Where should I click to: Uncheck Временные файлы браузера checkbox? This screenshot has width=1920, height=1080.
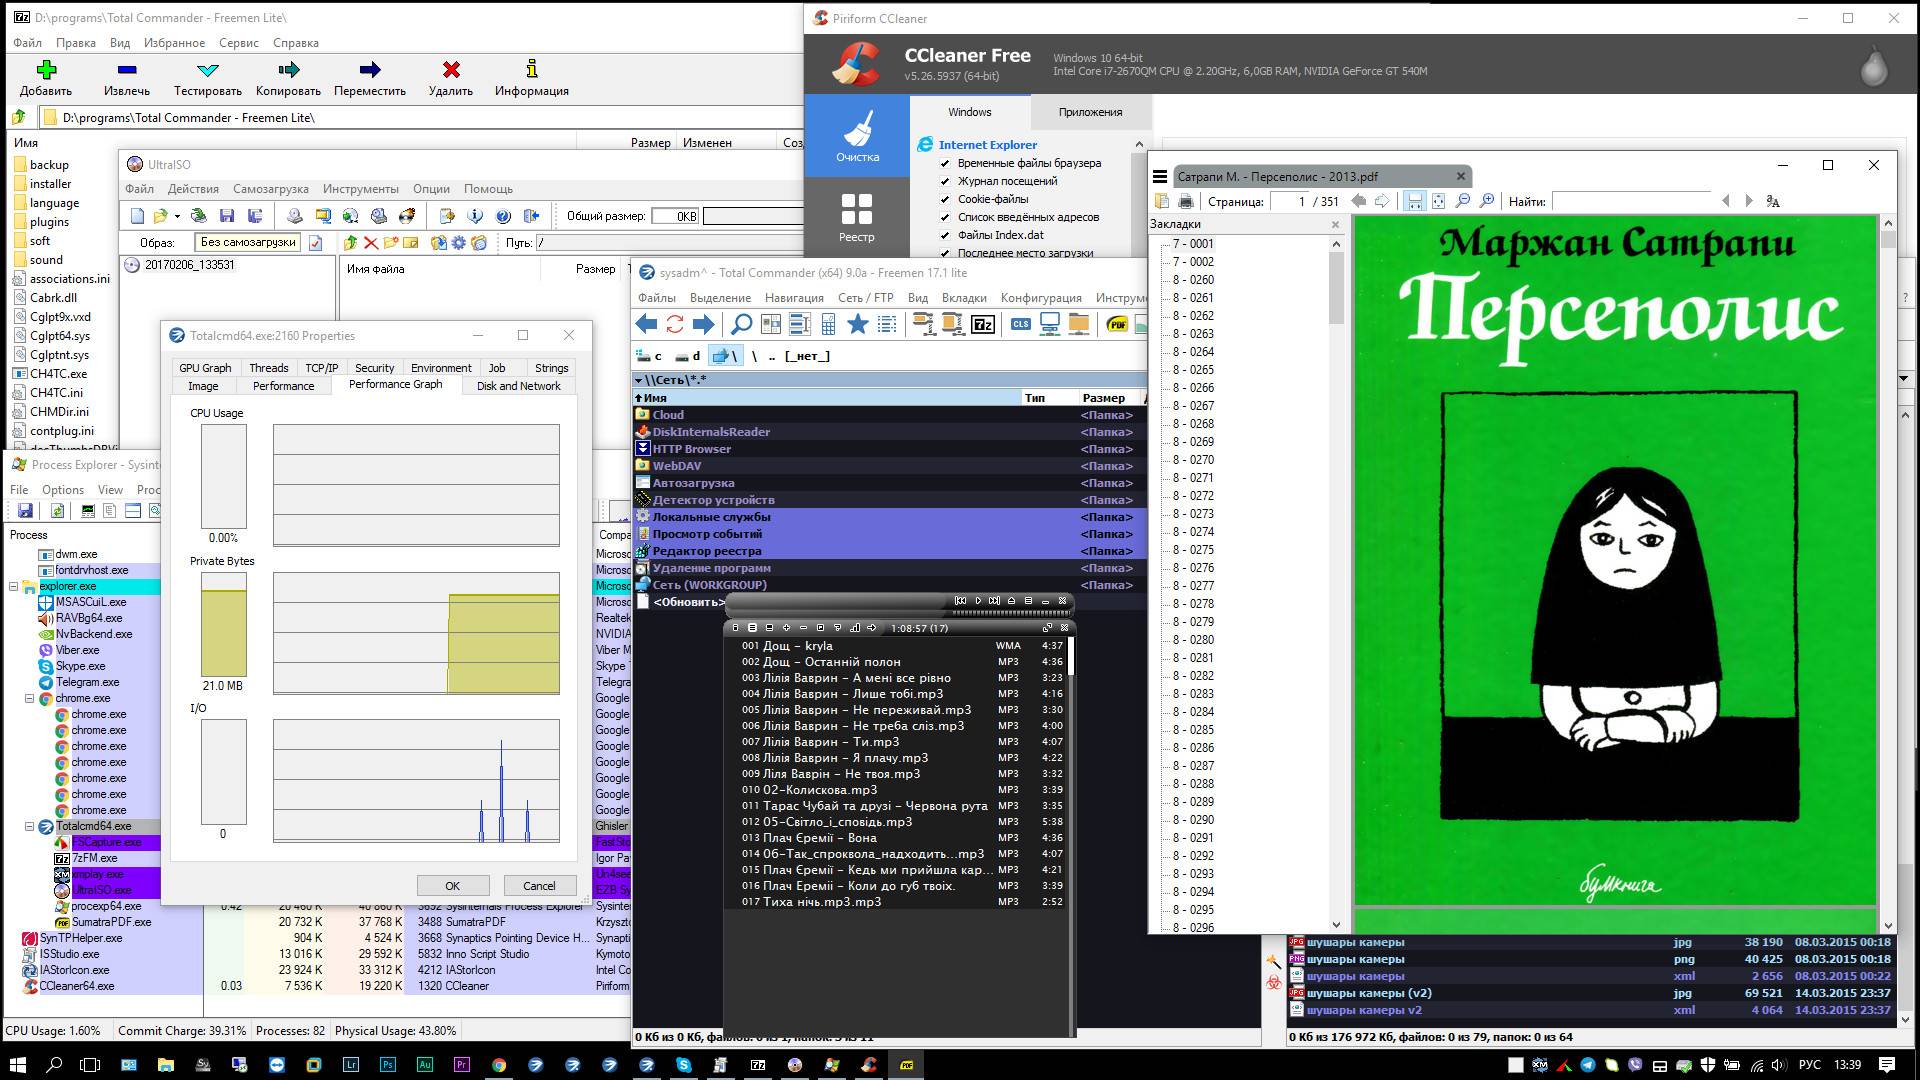pyautogui.click(x=945, y=163)
